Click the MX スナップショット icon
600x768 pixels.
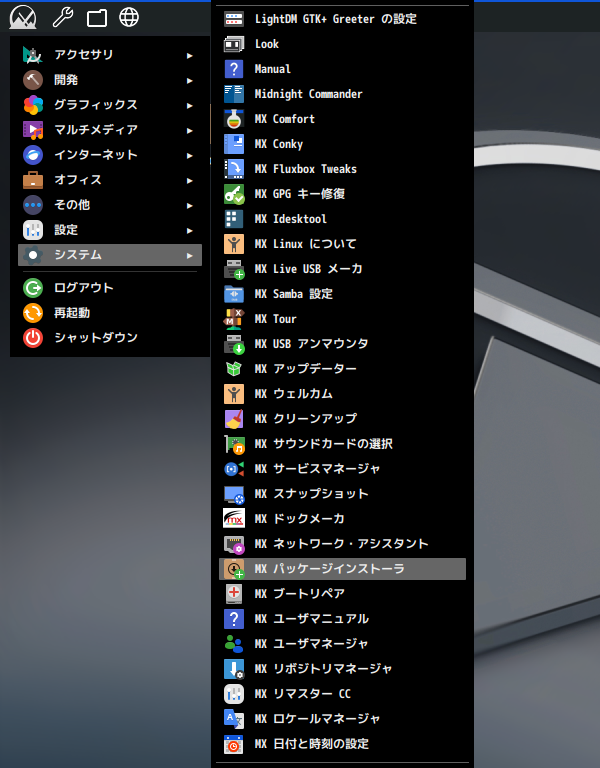tap(234, 494)
